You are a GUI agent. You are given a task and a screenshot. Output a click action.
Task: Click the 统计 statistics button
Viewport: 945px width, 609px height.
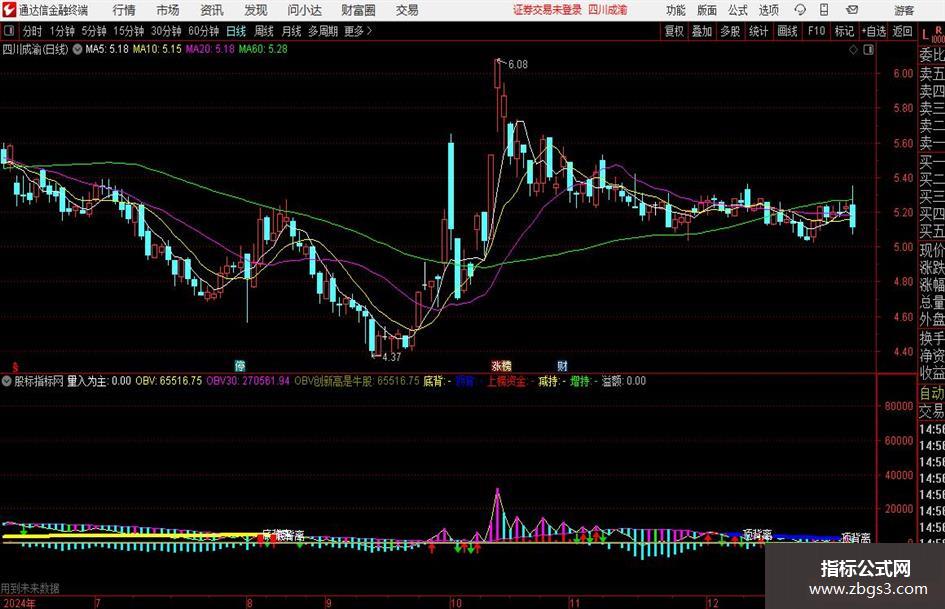click(x=758, y=31)
